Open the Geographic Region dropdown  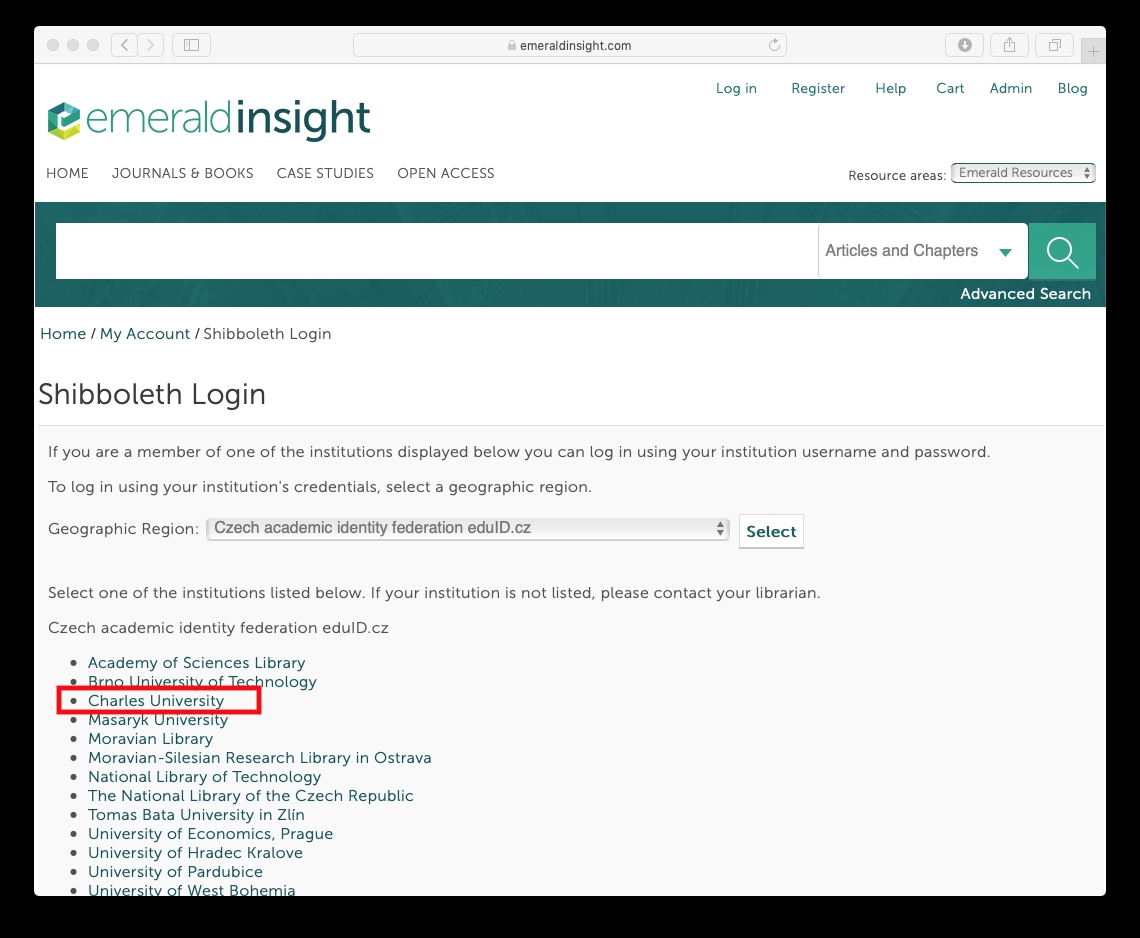click(468, 529)
